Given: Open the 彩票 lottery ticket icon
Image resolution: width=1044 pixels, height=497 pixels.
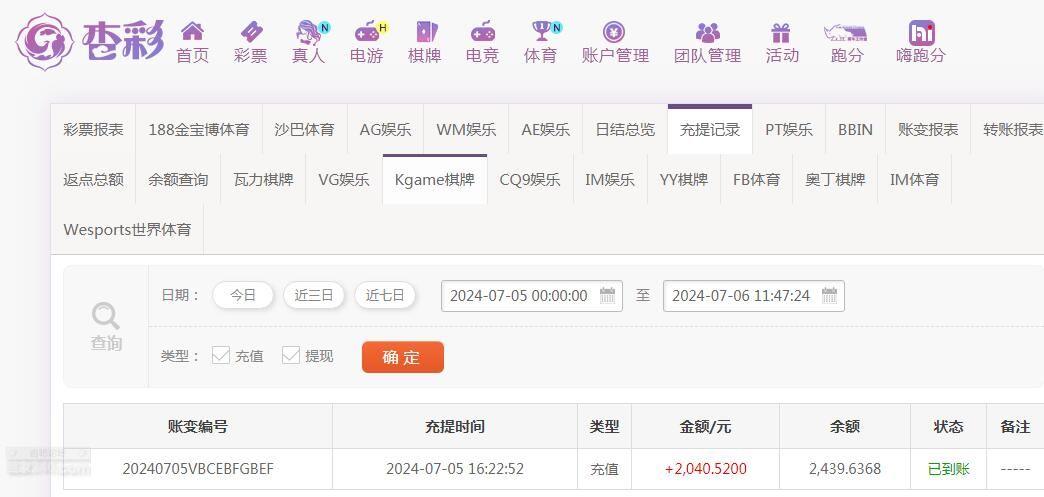Looking at the screenshot, I should click(x=251, y=31).
